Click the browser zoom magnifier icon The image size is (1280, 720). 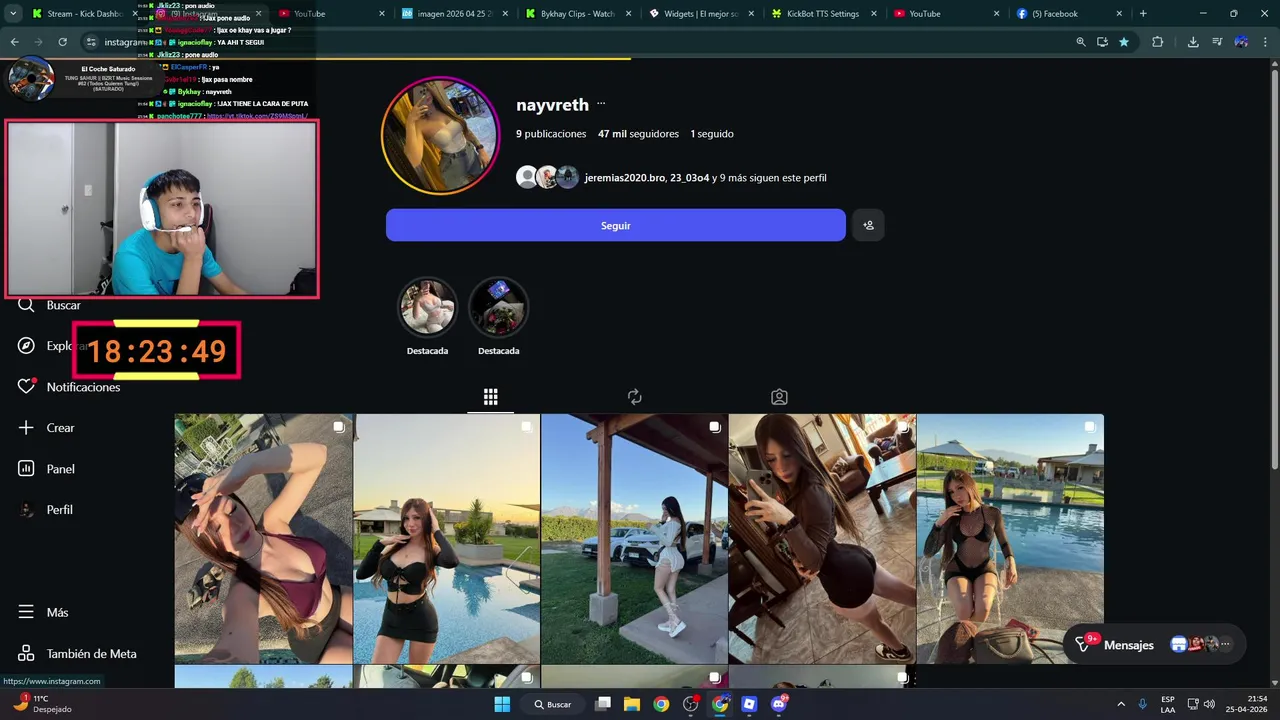[x=1080, y=42]
